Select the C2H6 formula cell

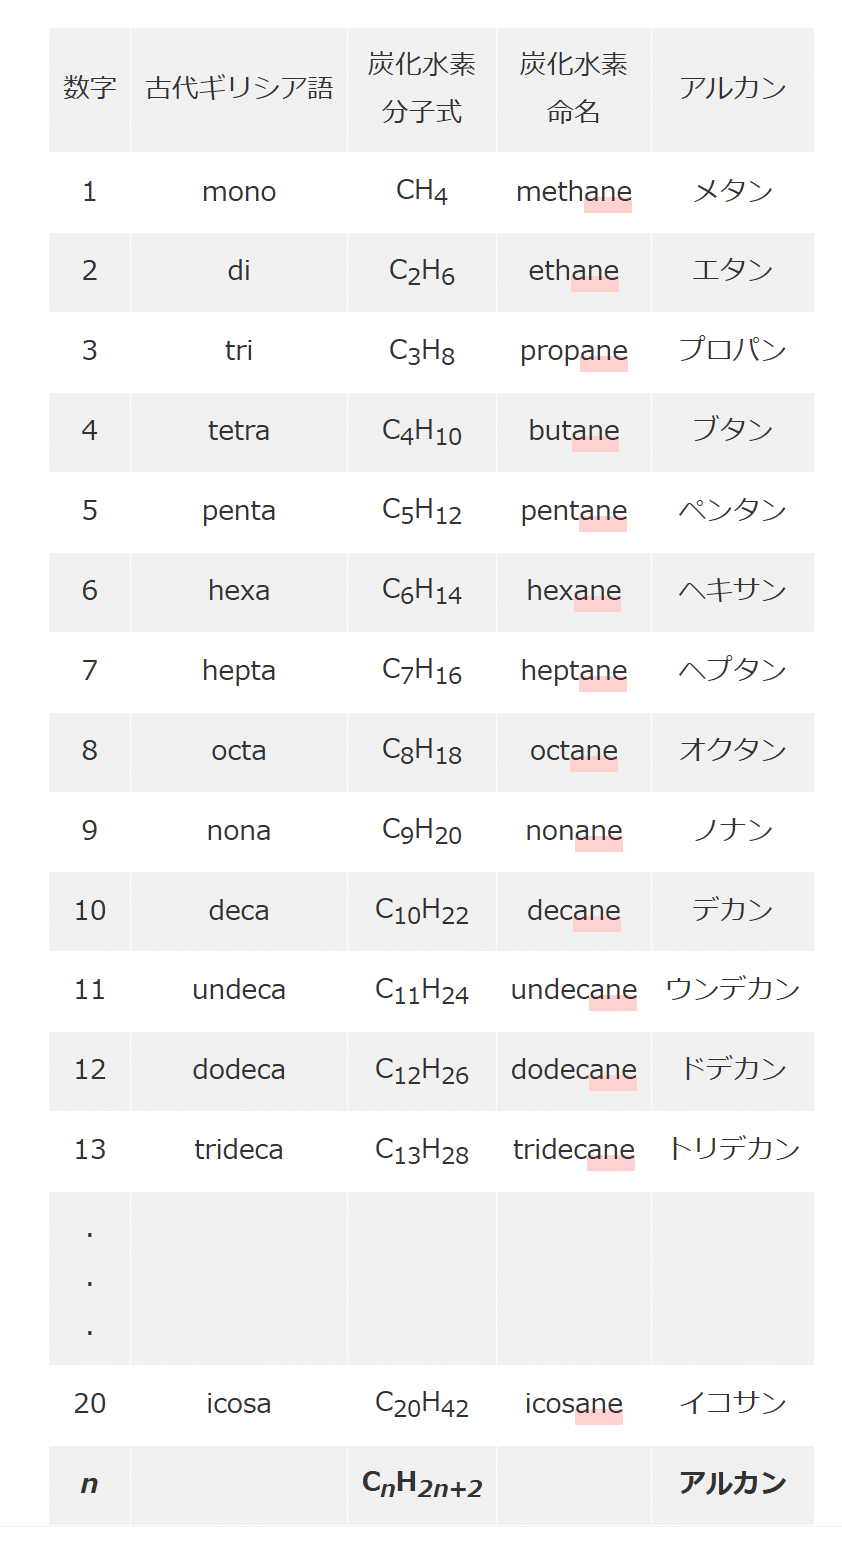pyautogui.click(x=422, y=272)
